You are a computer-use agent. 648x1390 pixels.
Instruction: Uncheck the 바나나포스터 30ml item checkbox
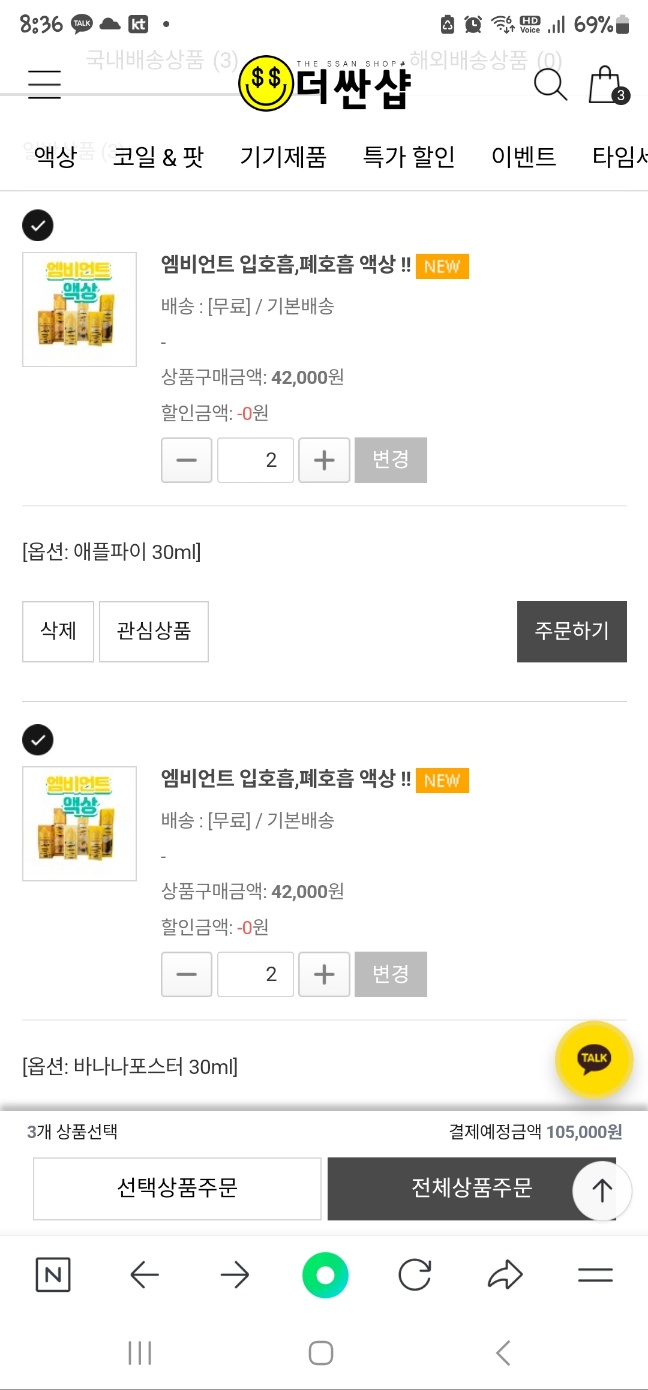38,740
